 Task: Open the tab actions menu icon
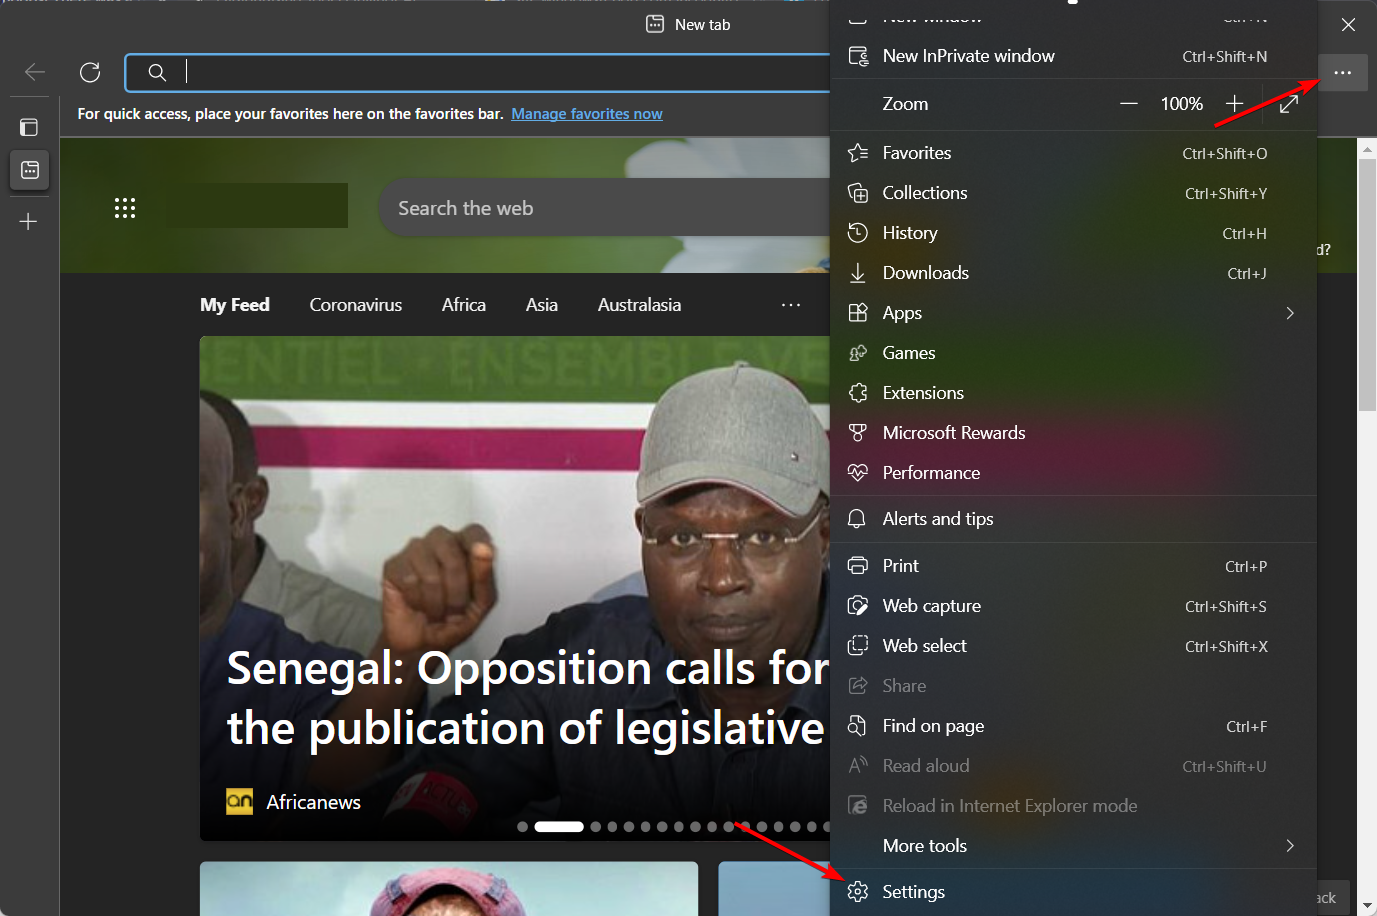(x=29, y=127)
